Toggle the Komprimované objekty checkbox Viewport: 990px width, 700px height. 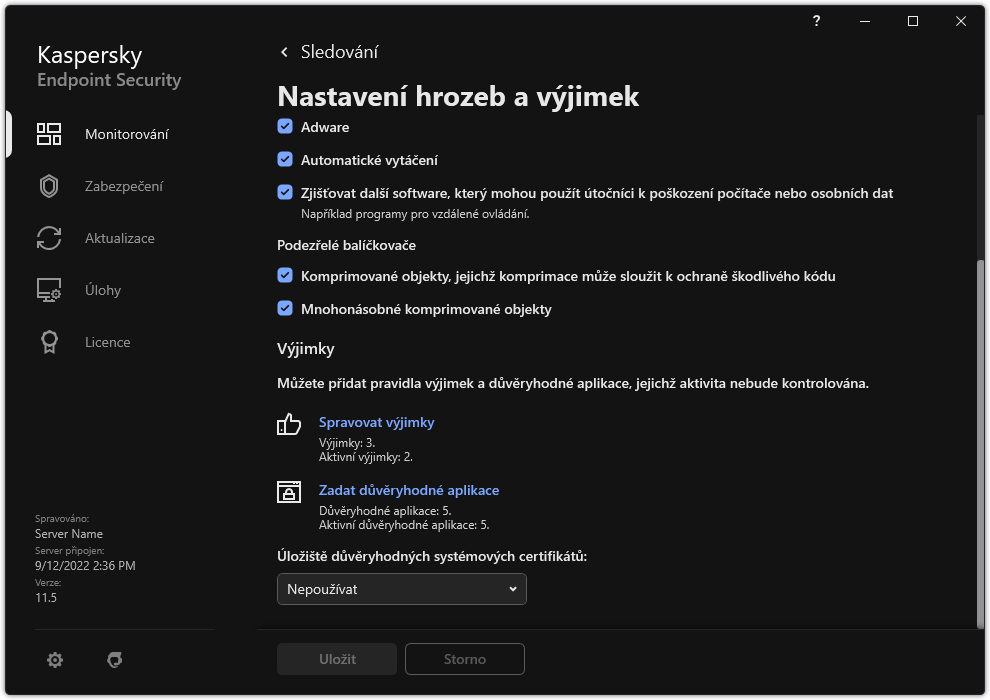click(284, 276)
